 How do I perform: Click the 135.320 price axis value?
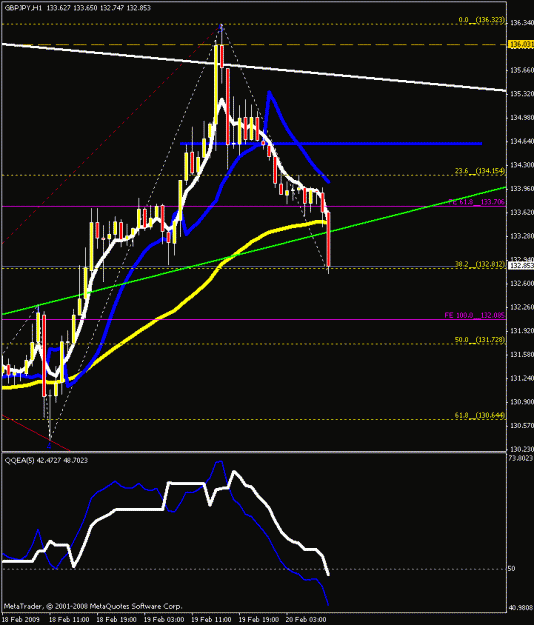tap(521, 94)
